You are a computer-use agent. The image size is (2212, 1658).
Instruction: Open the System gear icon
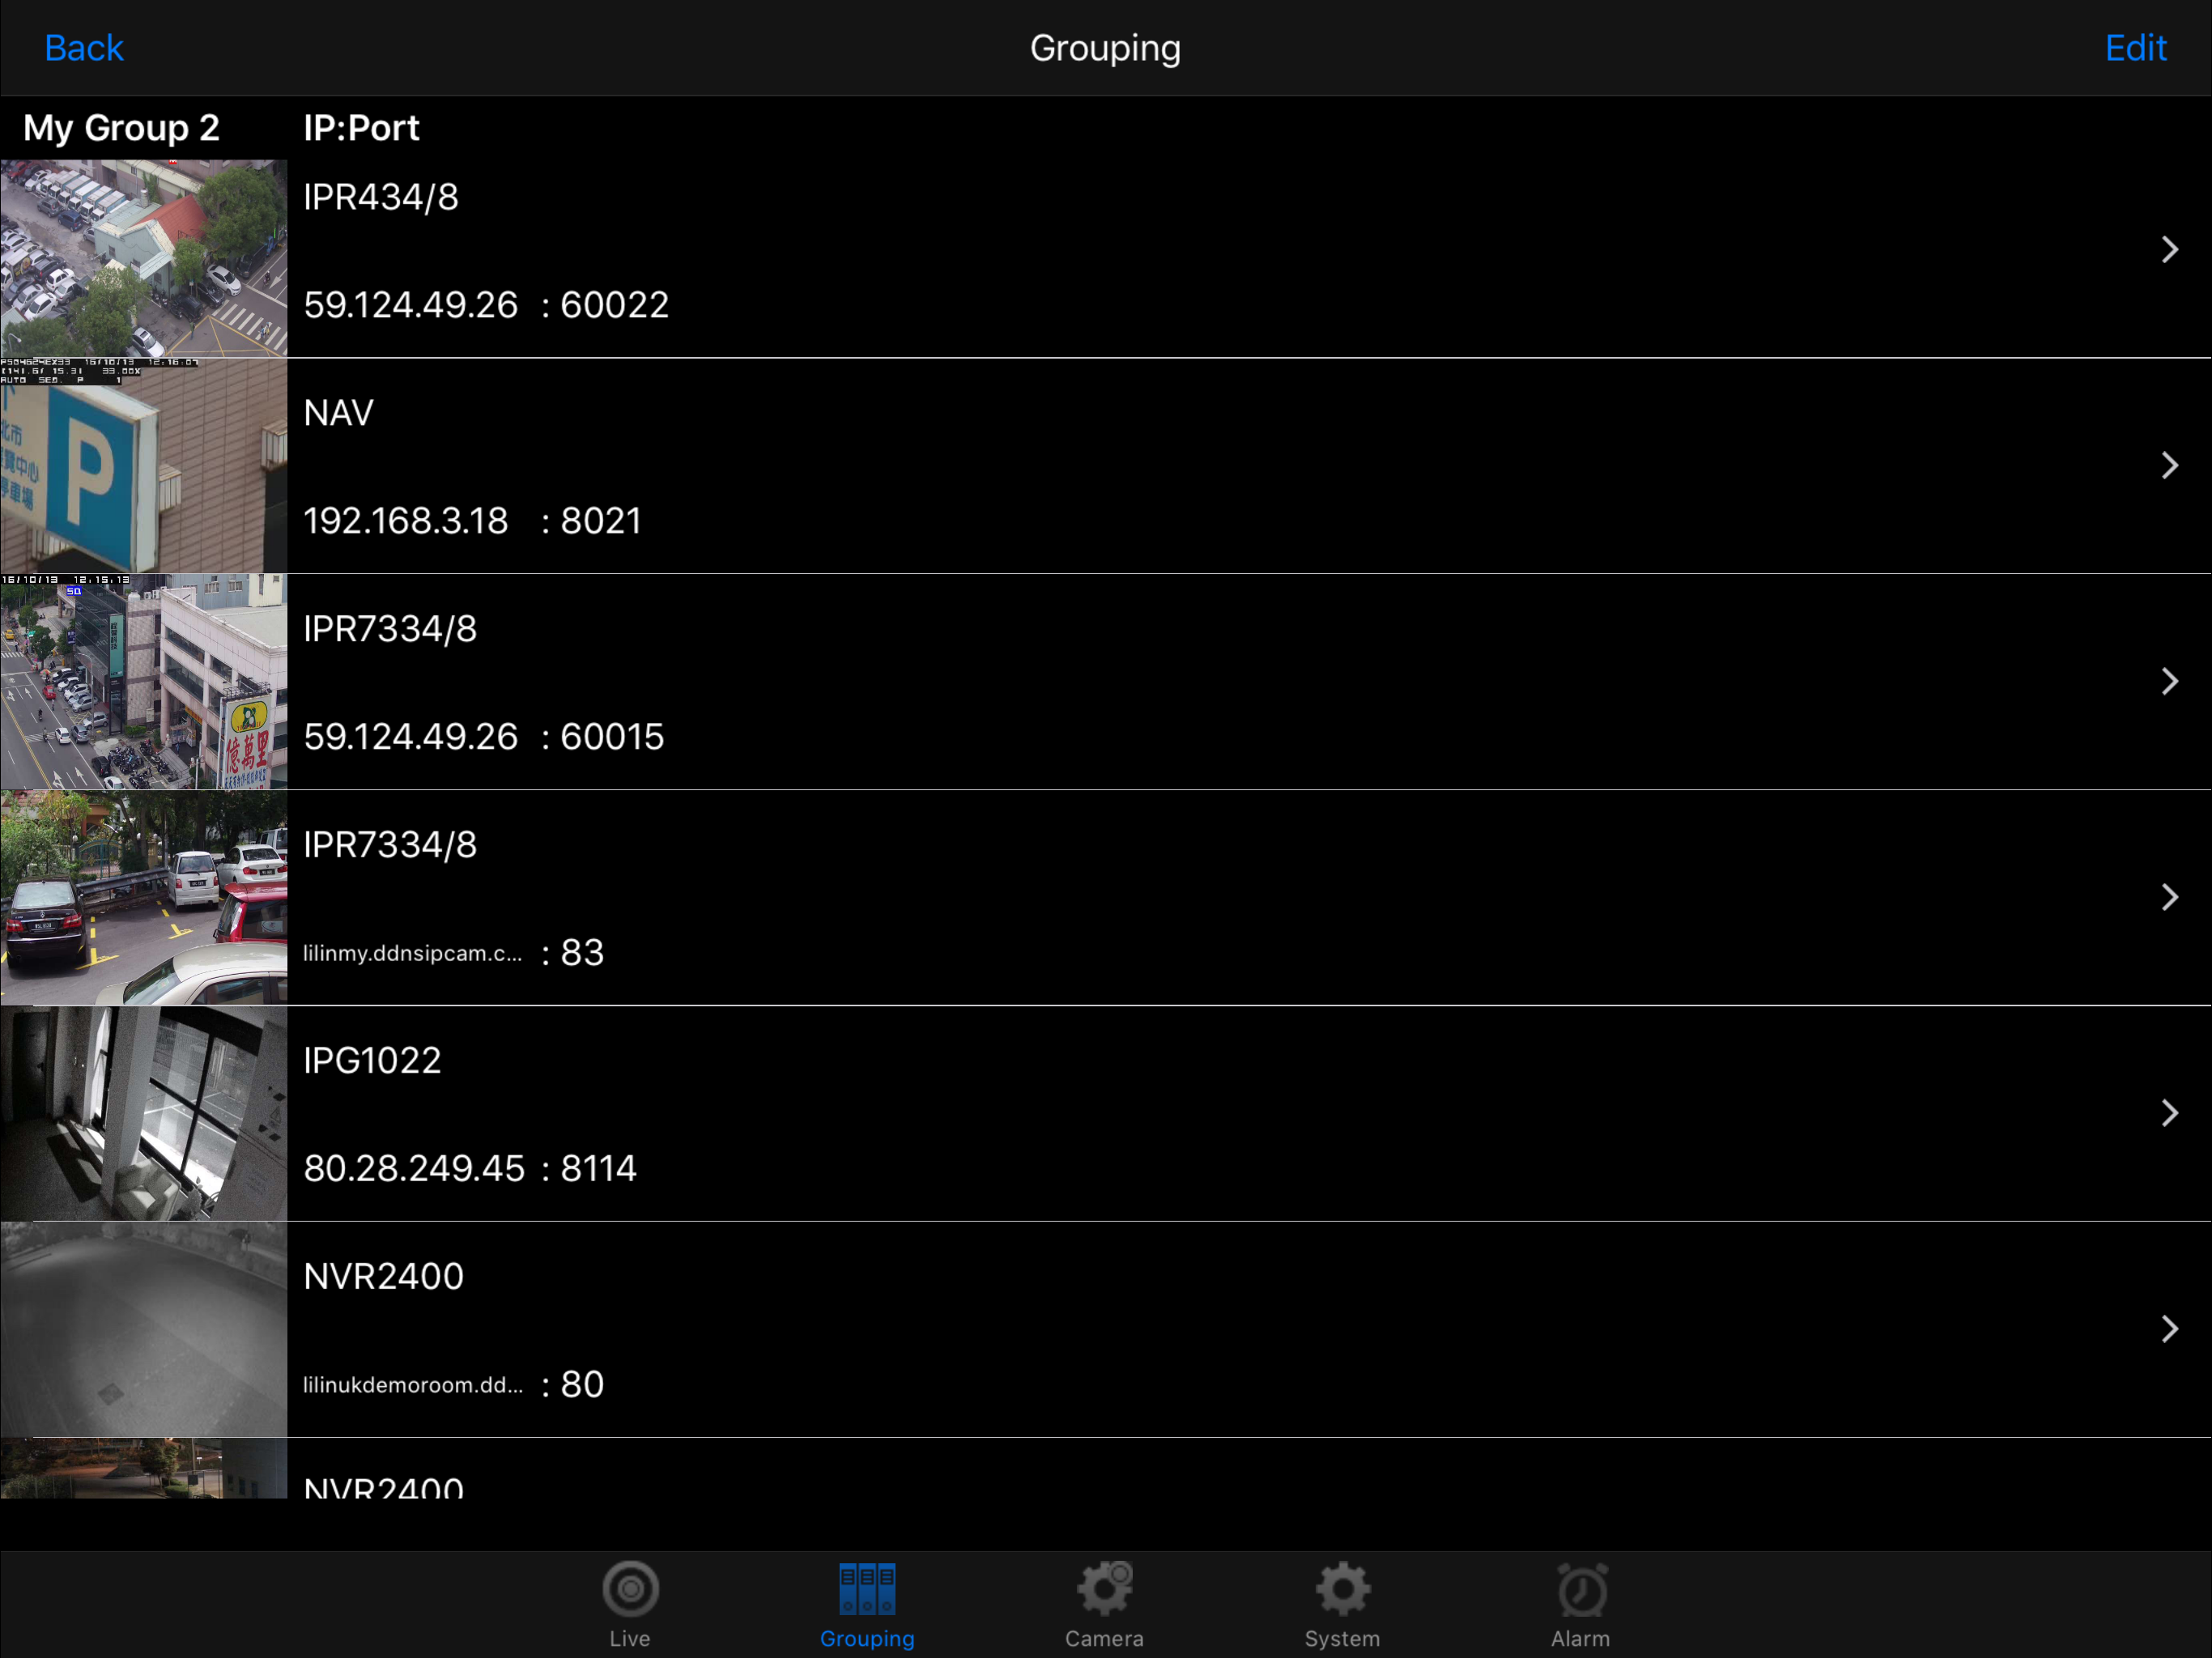point(1342,1589)
